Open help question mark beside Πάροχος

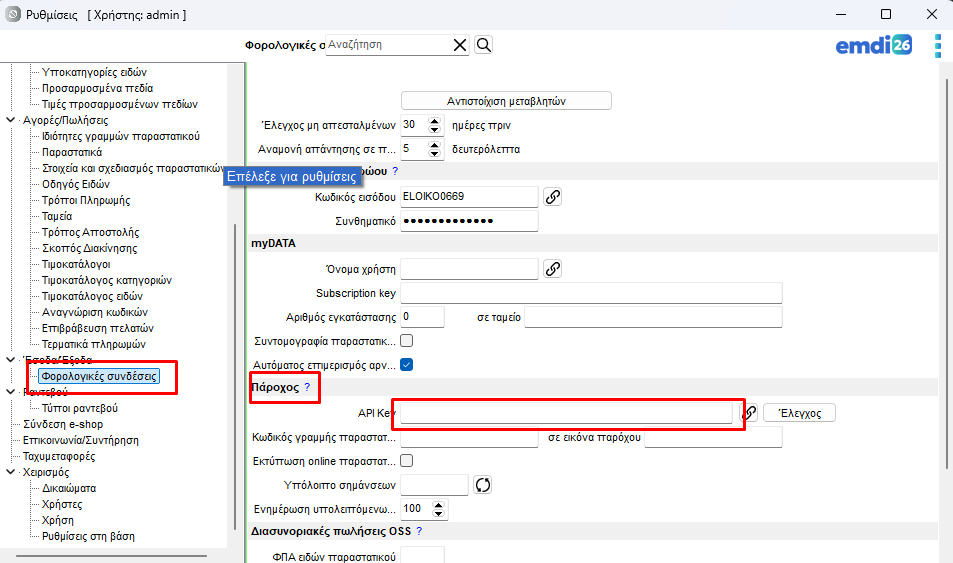(307, 387)
